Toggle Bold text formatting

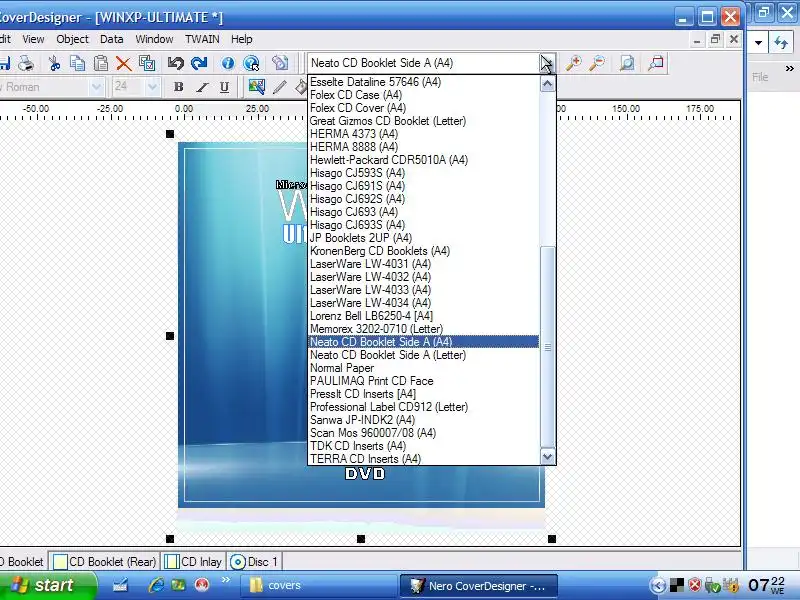coord(178,87)
